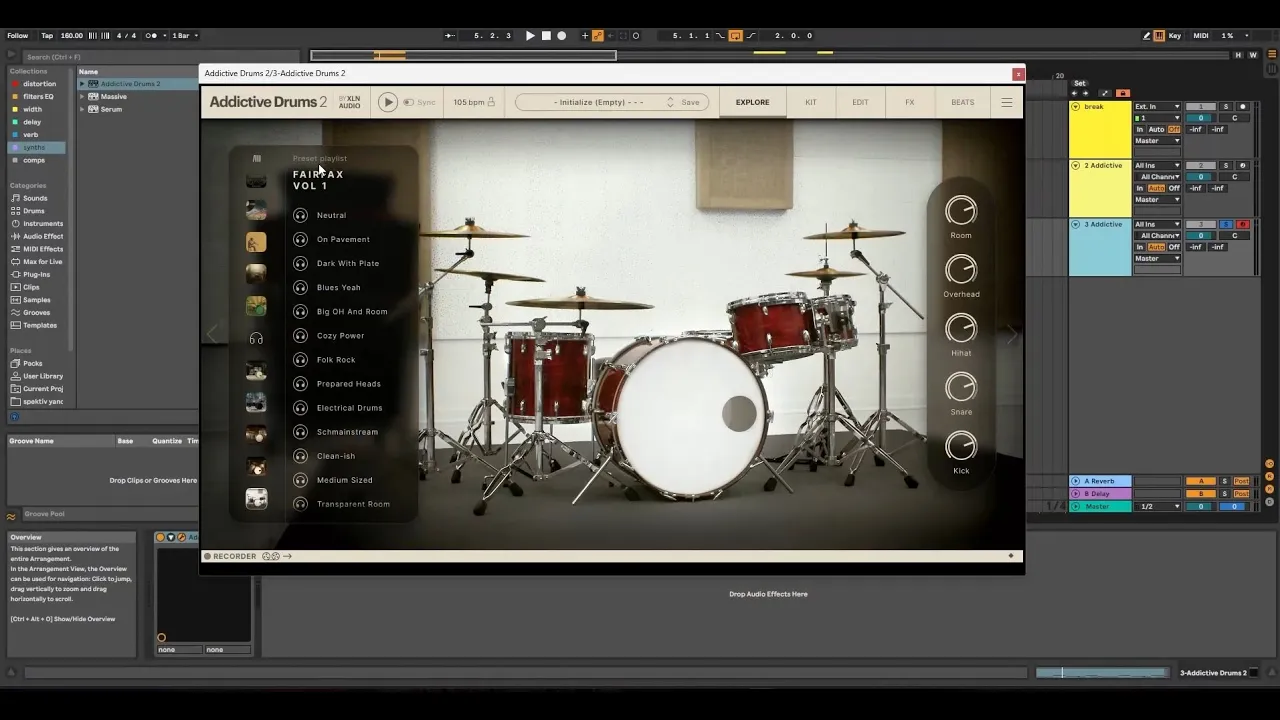
Task: Select the Medium Sized preset
Action: pos(345,480)
